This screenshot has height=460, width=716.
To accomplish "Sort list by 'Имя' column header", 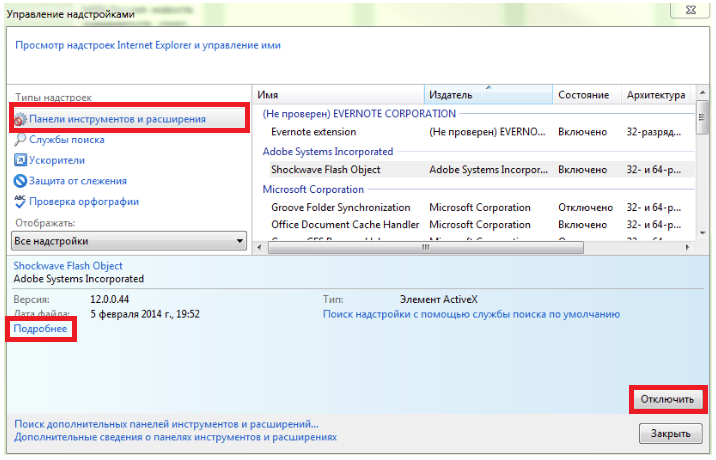I will tap(338, 95).
